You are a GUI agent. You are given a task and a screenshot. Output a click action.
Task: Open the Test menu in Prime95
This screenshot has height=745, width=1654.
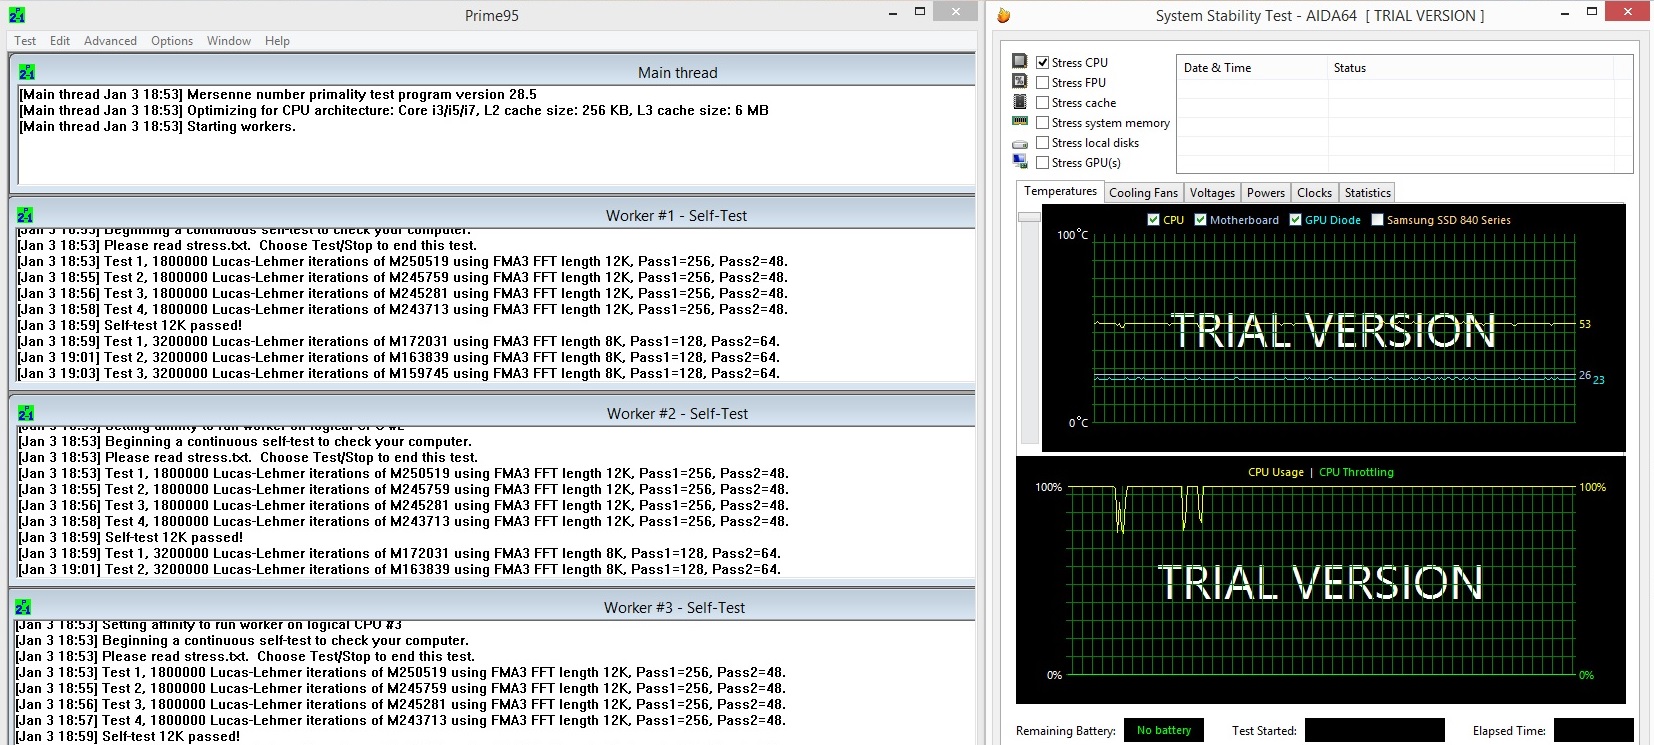(25, 41)
